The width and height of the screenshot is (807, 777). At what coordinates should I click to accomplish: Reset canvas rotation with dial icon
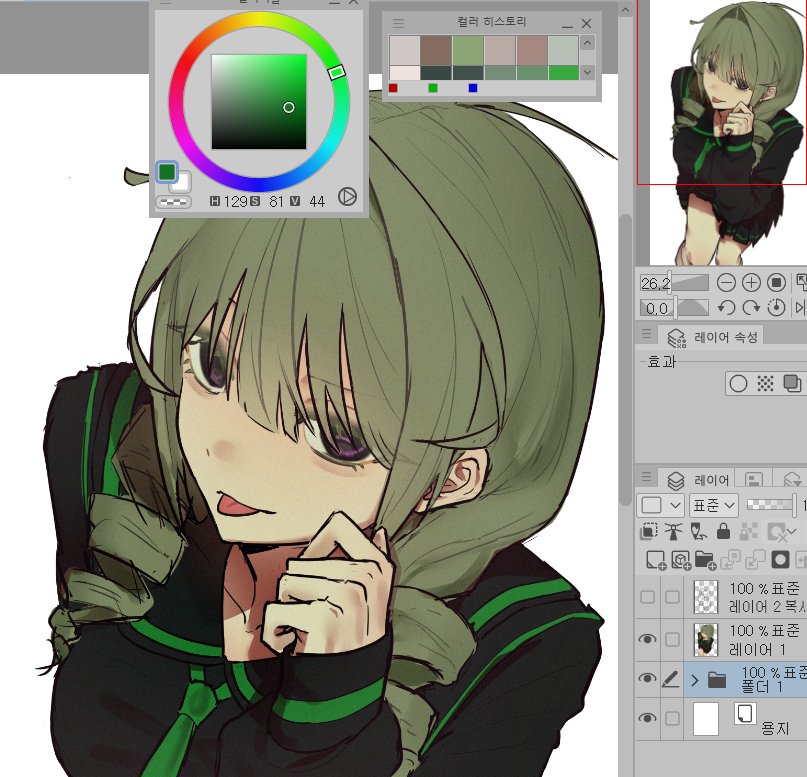pos(777,308)
